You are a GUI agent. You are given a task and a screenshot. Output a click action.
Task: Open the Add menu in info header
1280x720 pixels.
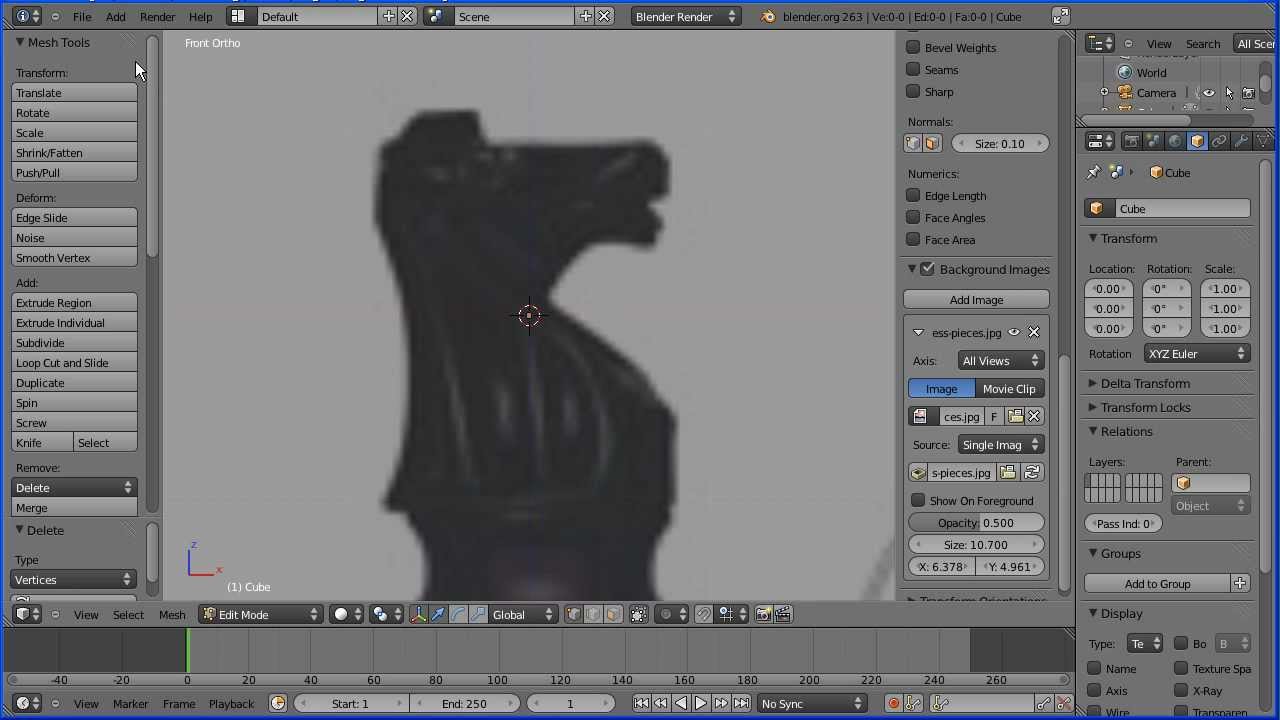(116, 16)
